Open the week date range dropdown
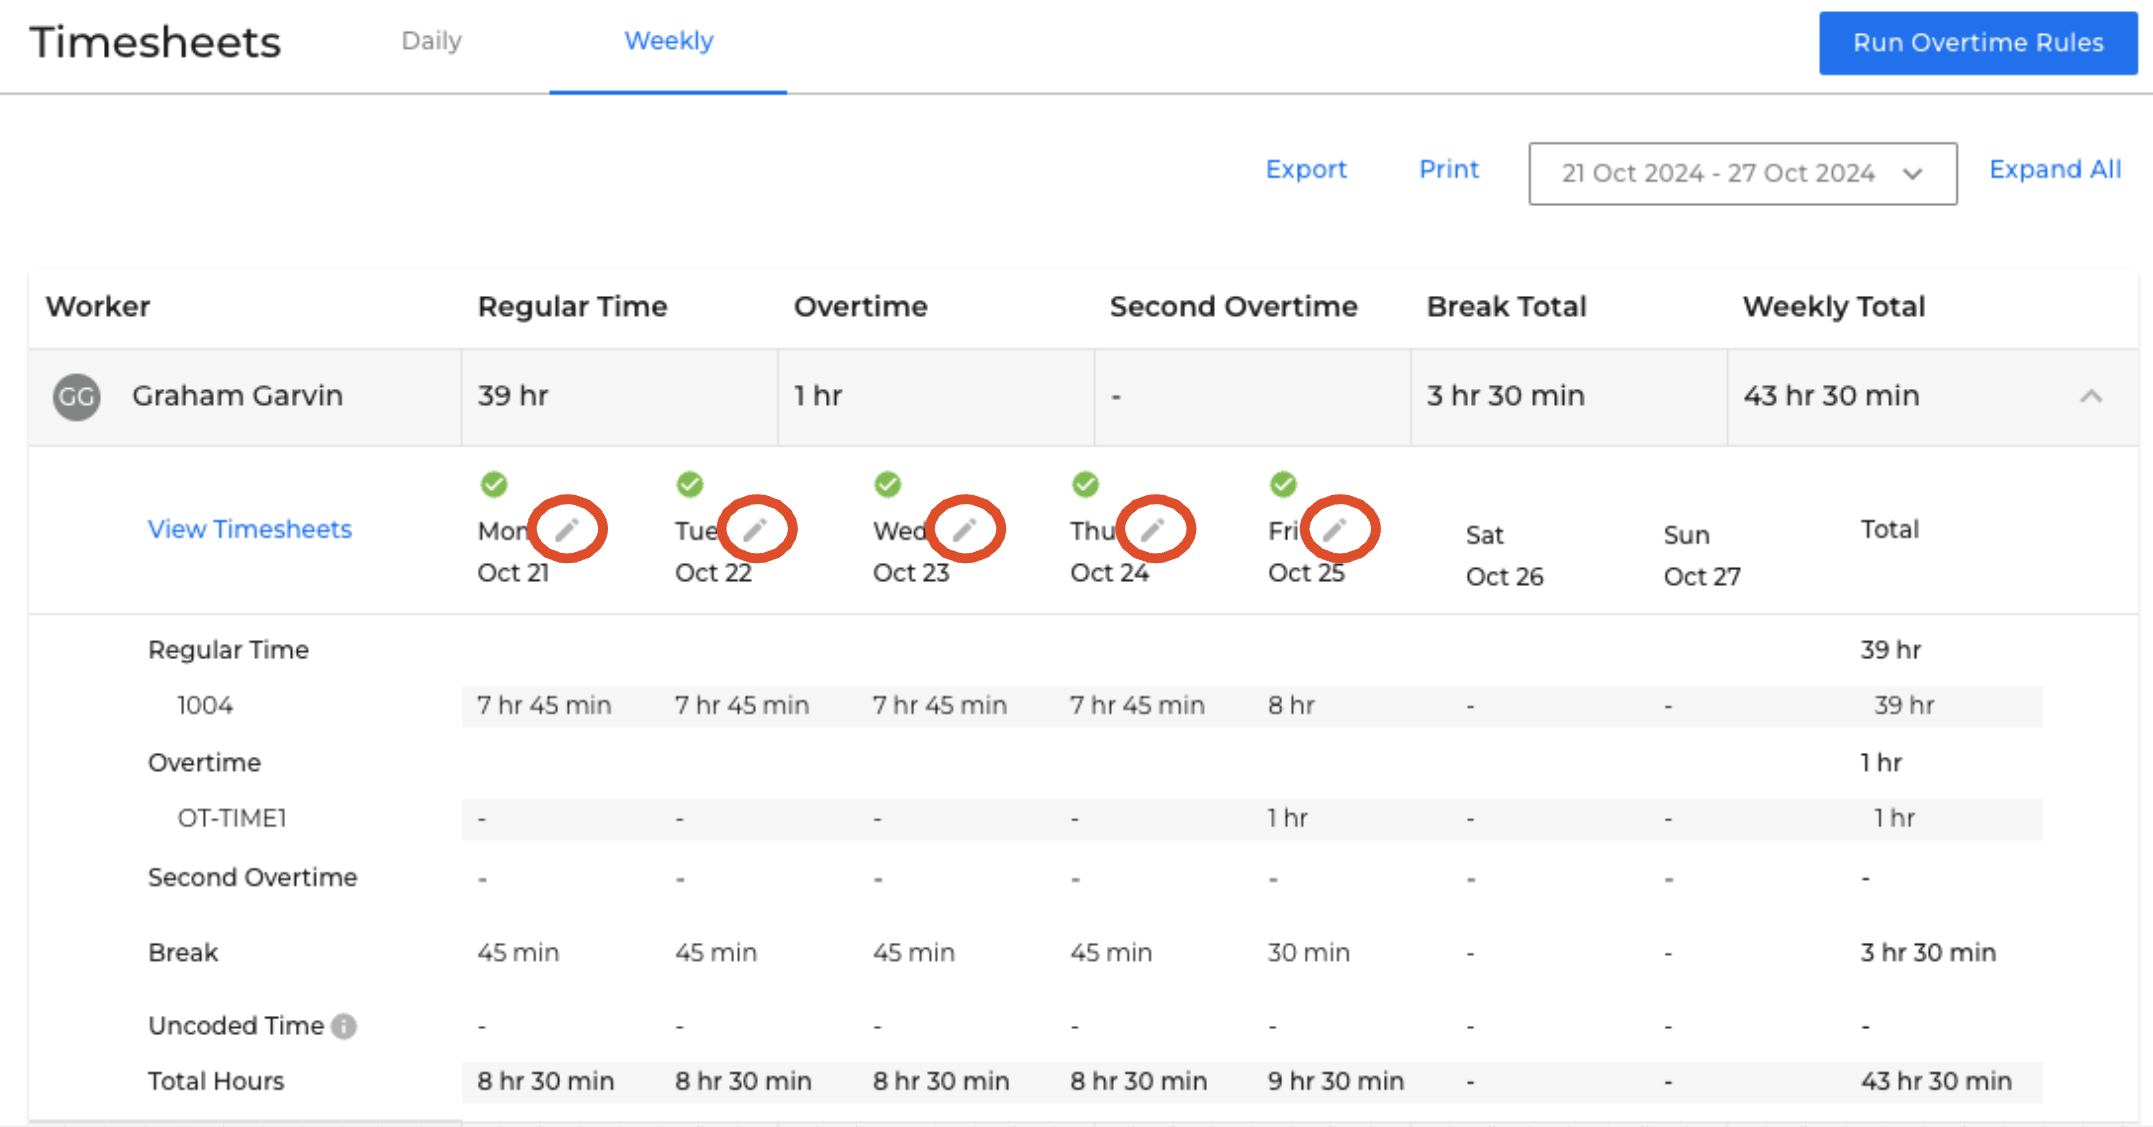Image resolution: width=2153 pixels, height=1127 pixels. pos(1742,174)
